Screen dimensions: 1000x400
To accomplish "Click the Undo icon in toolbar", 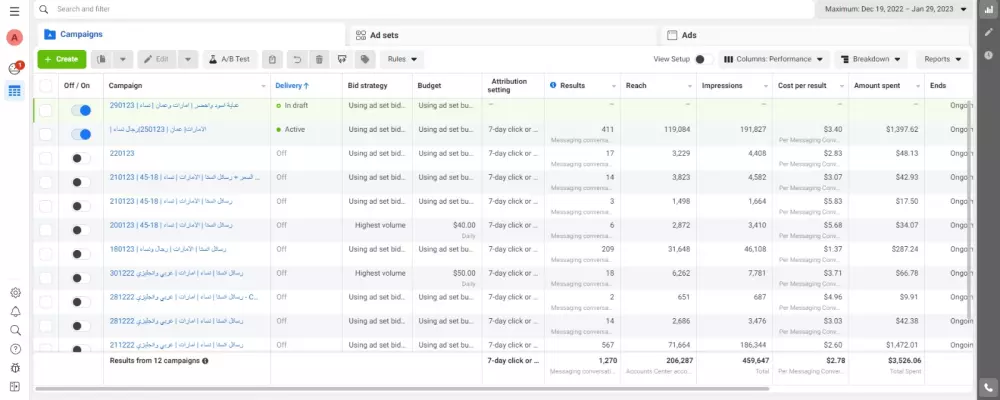I will point(296,59).
